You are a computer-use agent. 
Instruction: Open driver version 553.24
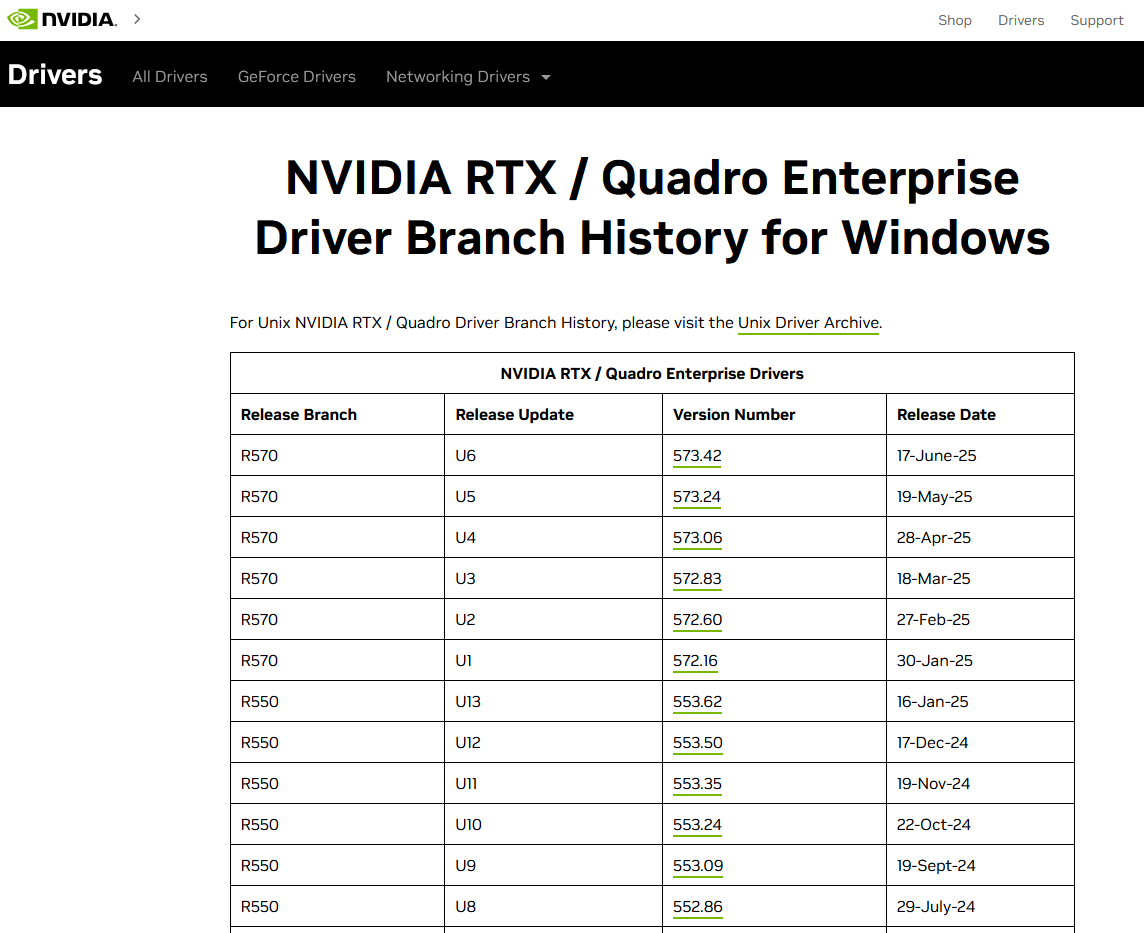pyautogui.click(x=697, y=824)
